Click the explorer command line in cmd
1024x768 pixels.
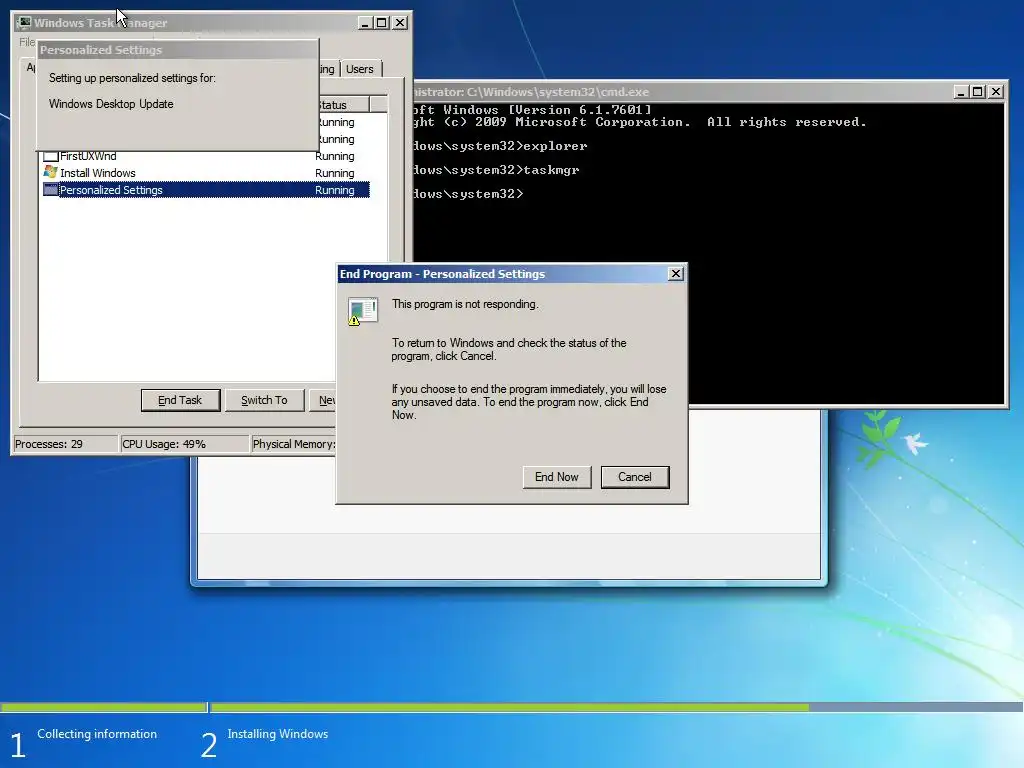pyautogui.click(x=500, y=146)
